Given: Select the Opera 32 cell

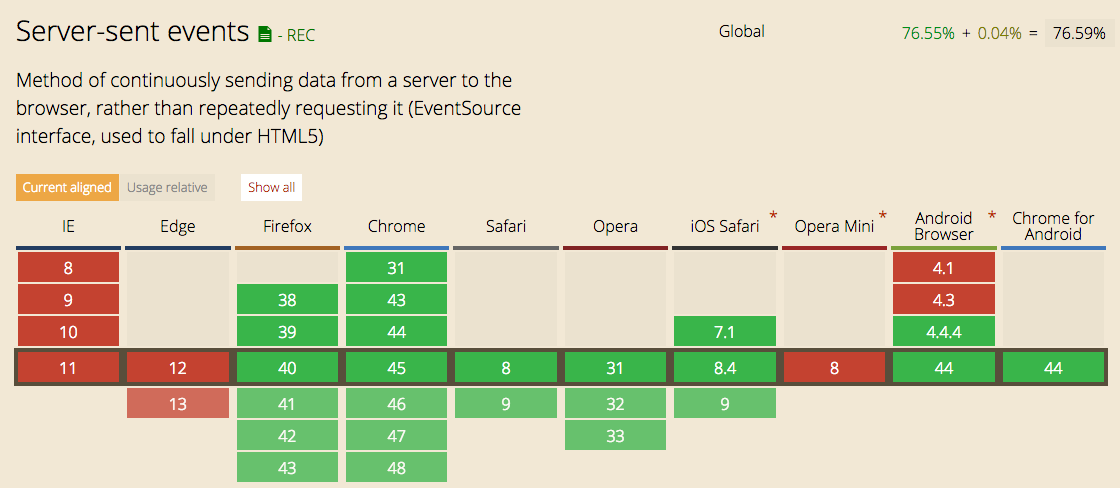Looking at the screenshot, I should pyautogui.click(x=615, y=404).
